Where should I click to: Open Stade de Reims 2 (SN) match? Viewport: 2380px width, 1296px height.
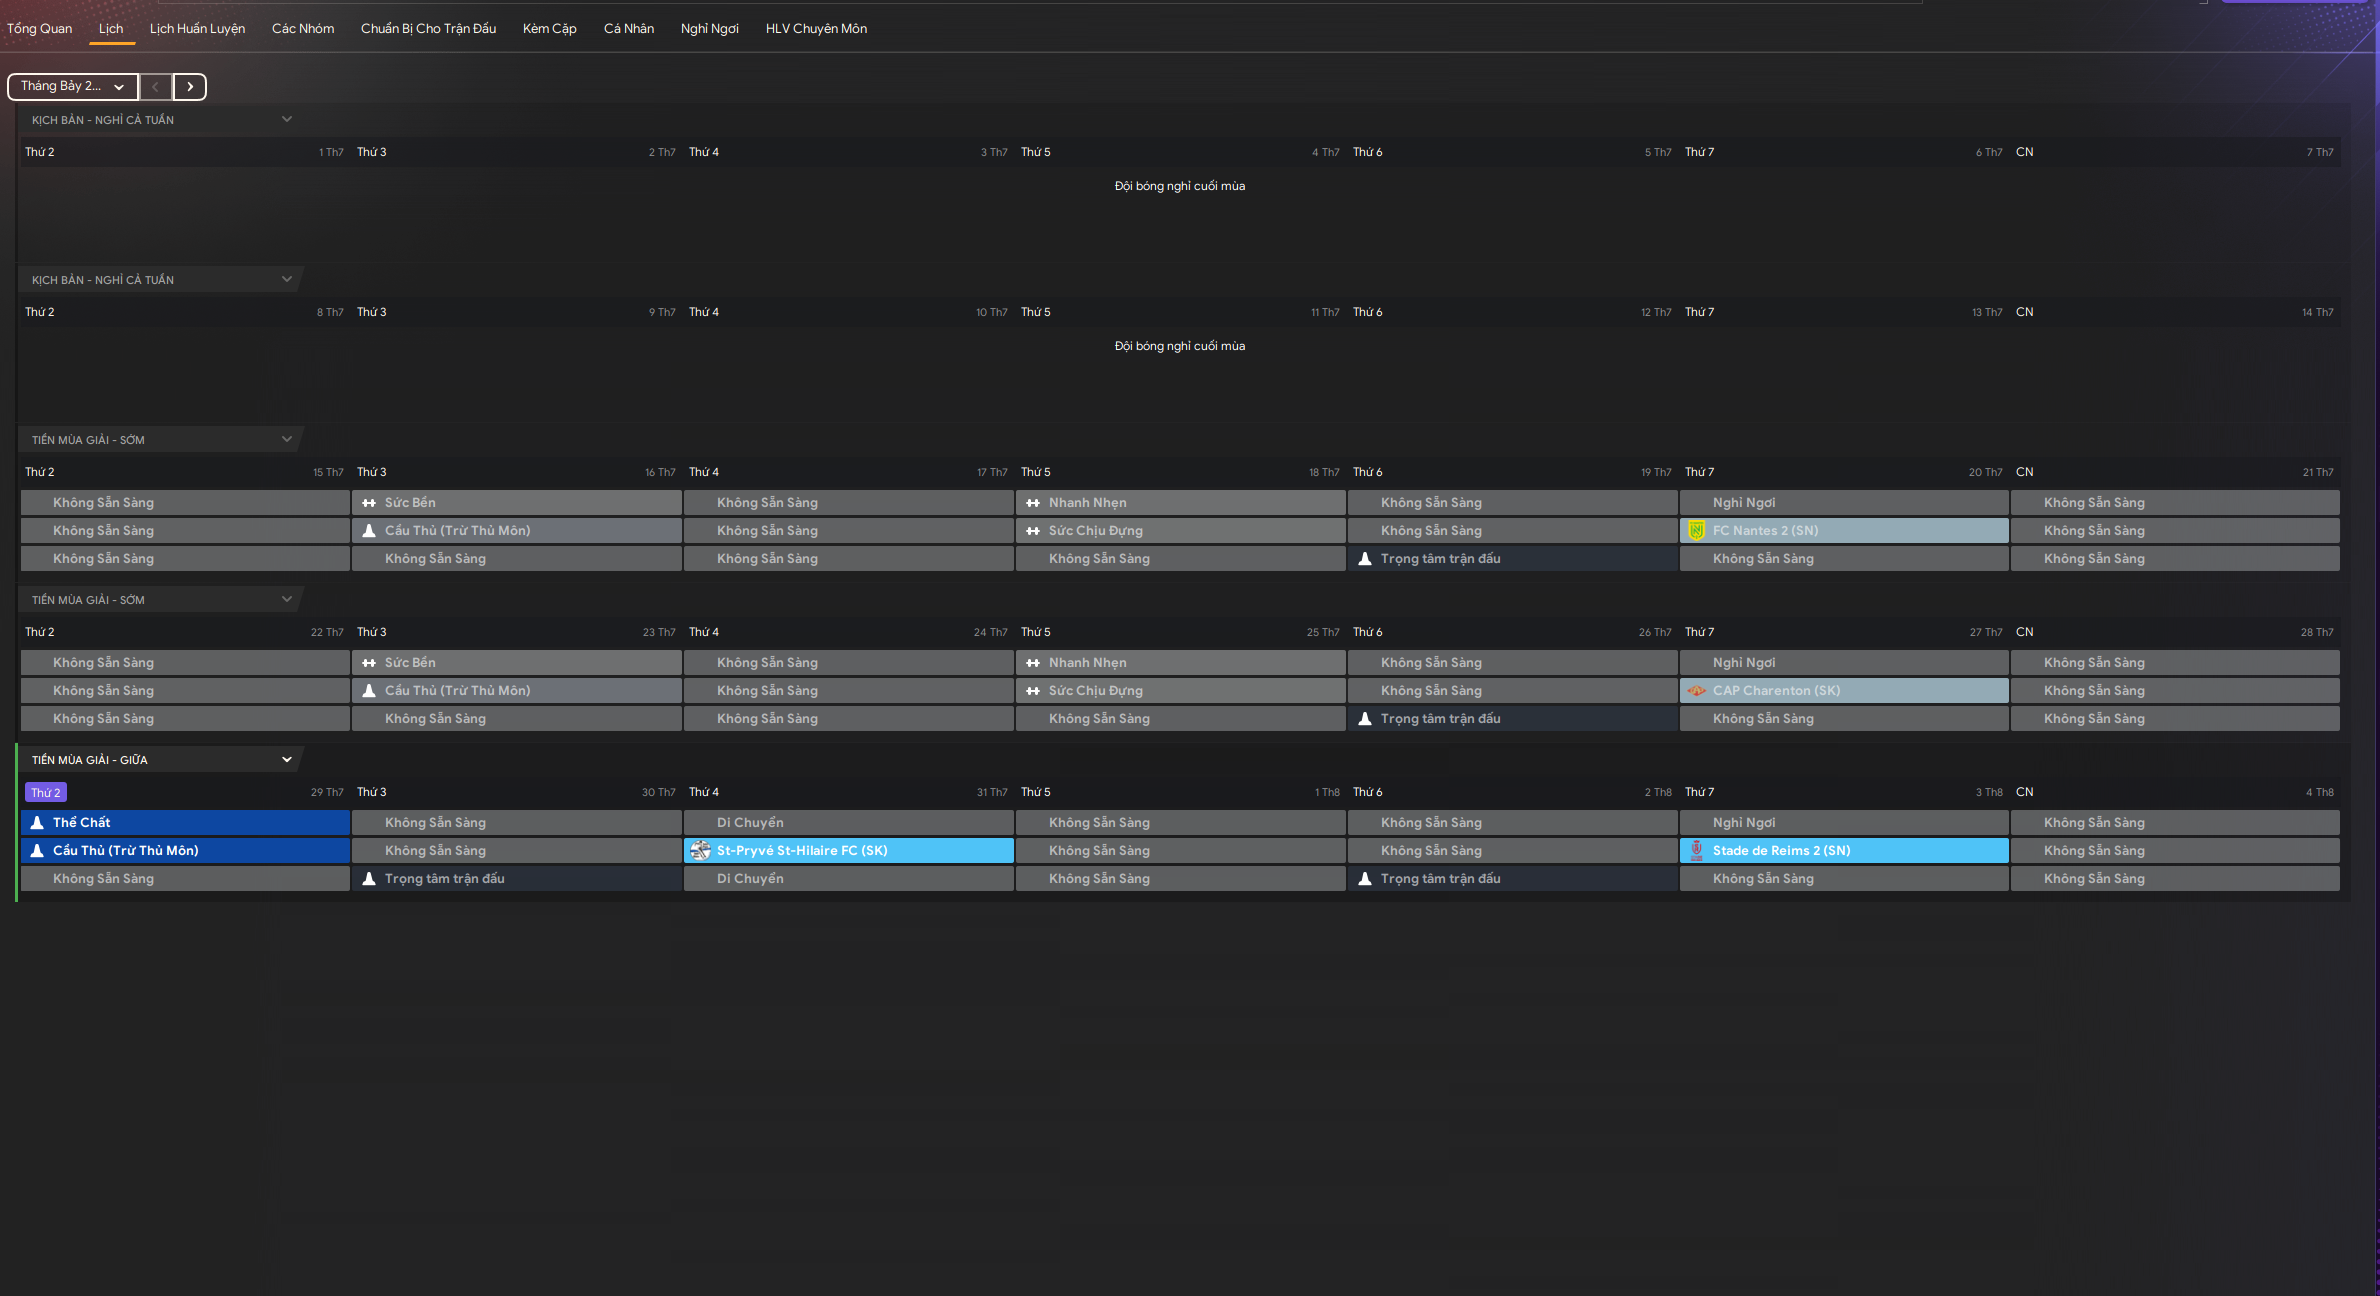1844,851
